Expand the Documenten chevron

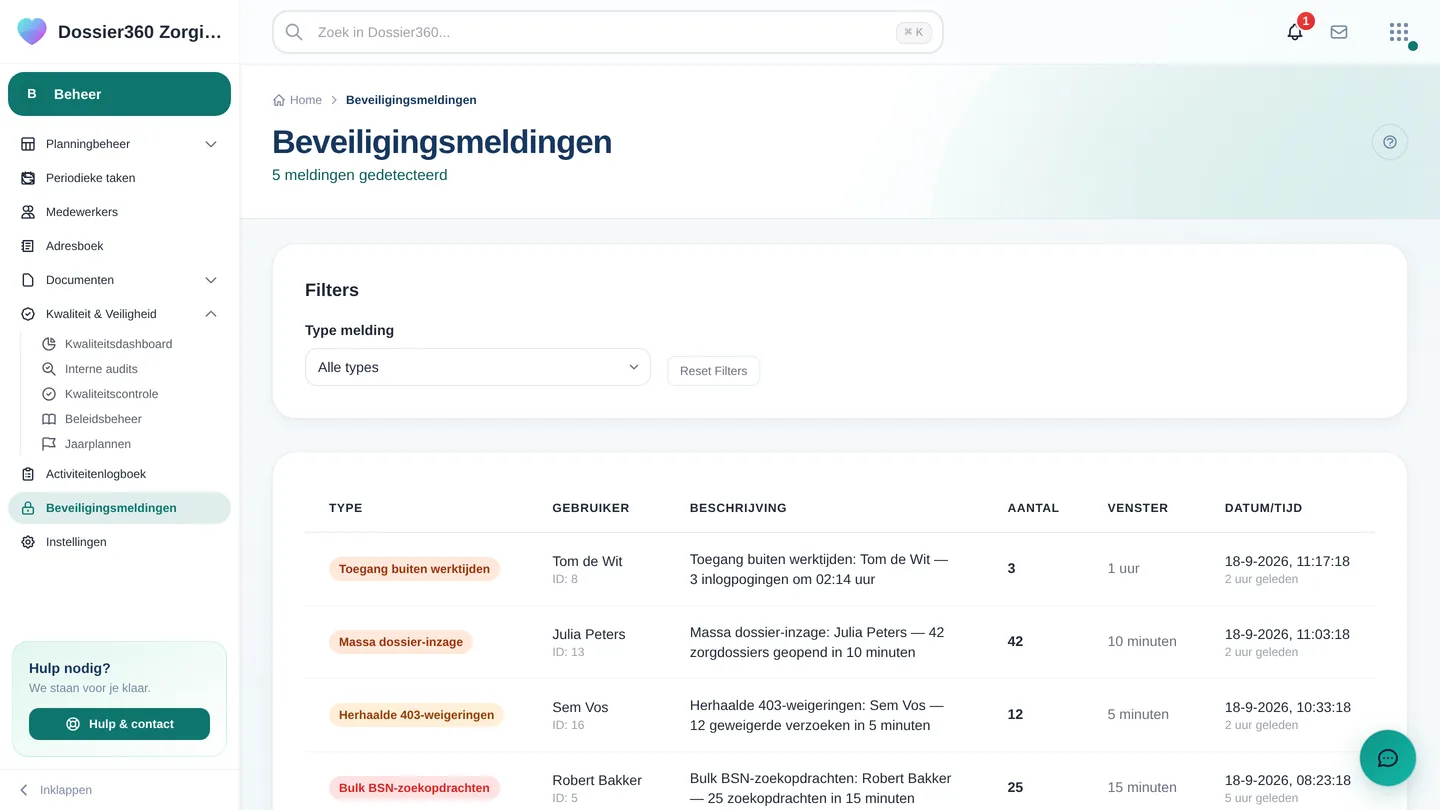click(x=211, y=280)
